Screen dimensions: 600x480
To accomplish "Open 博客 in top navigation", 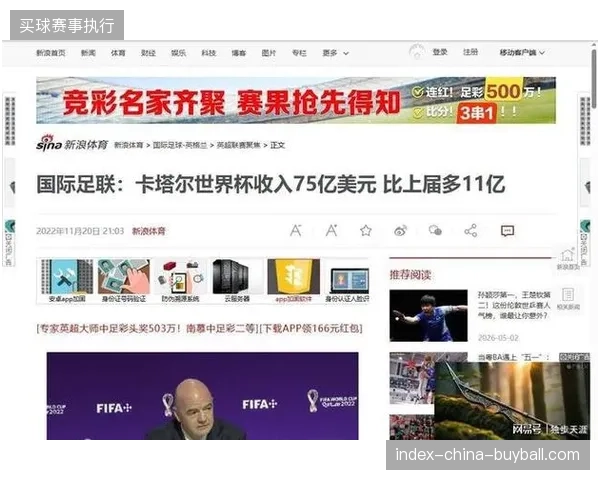I will click(239, 53).
